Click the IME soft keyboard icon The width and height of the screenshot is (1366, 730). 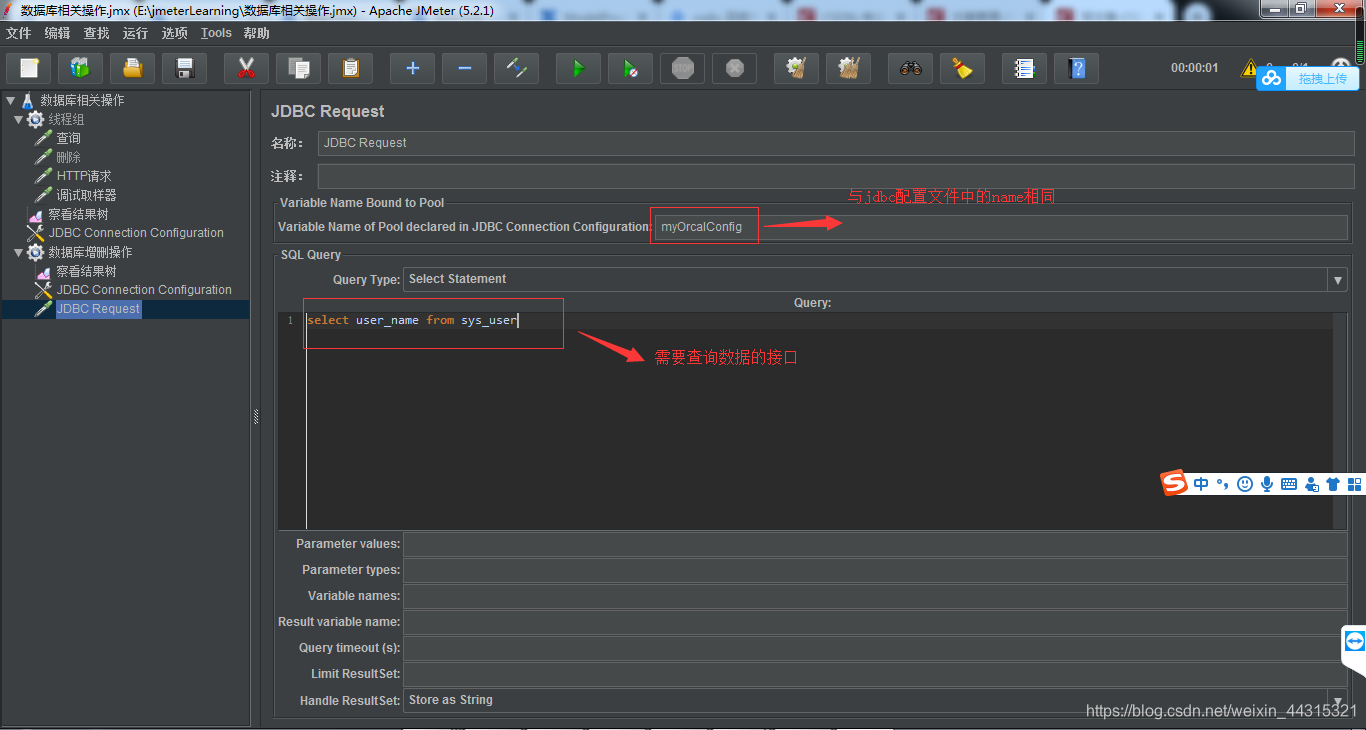pos(1289,484)
